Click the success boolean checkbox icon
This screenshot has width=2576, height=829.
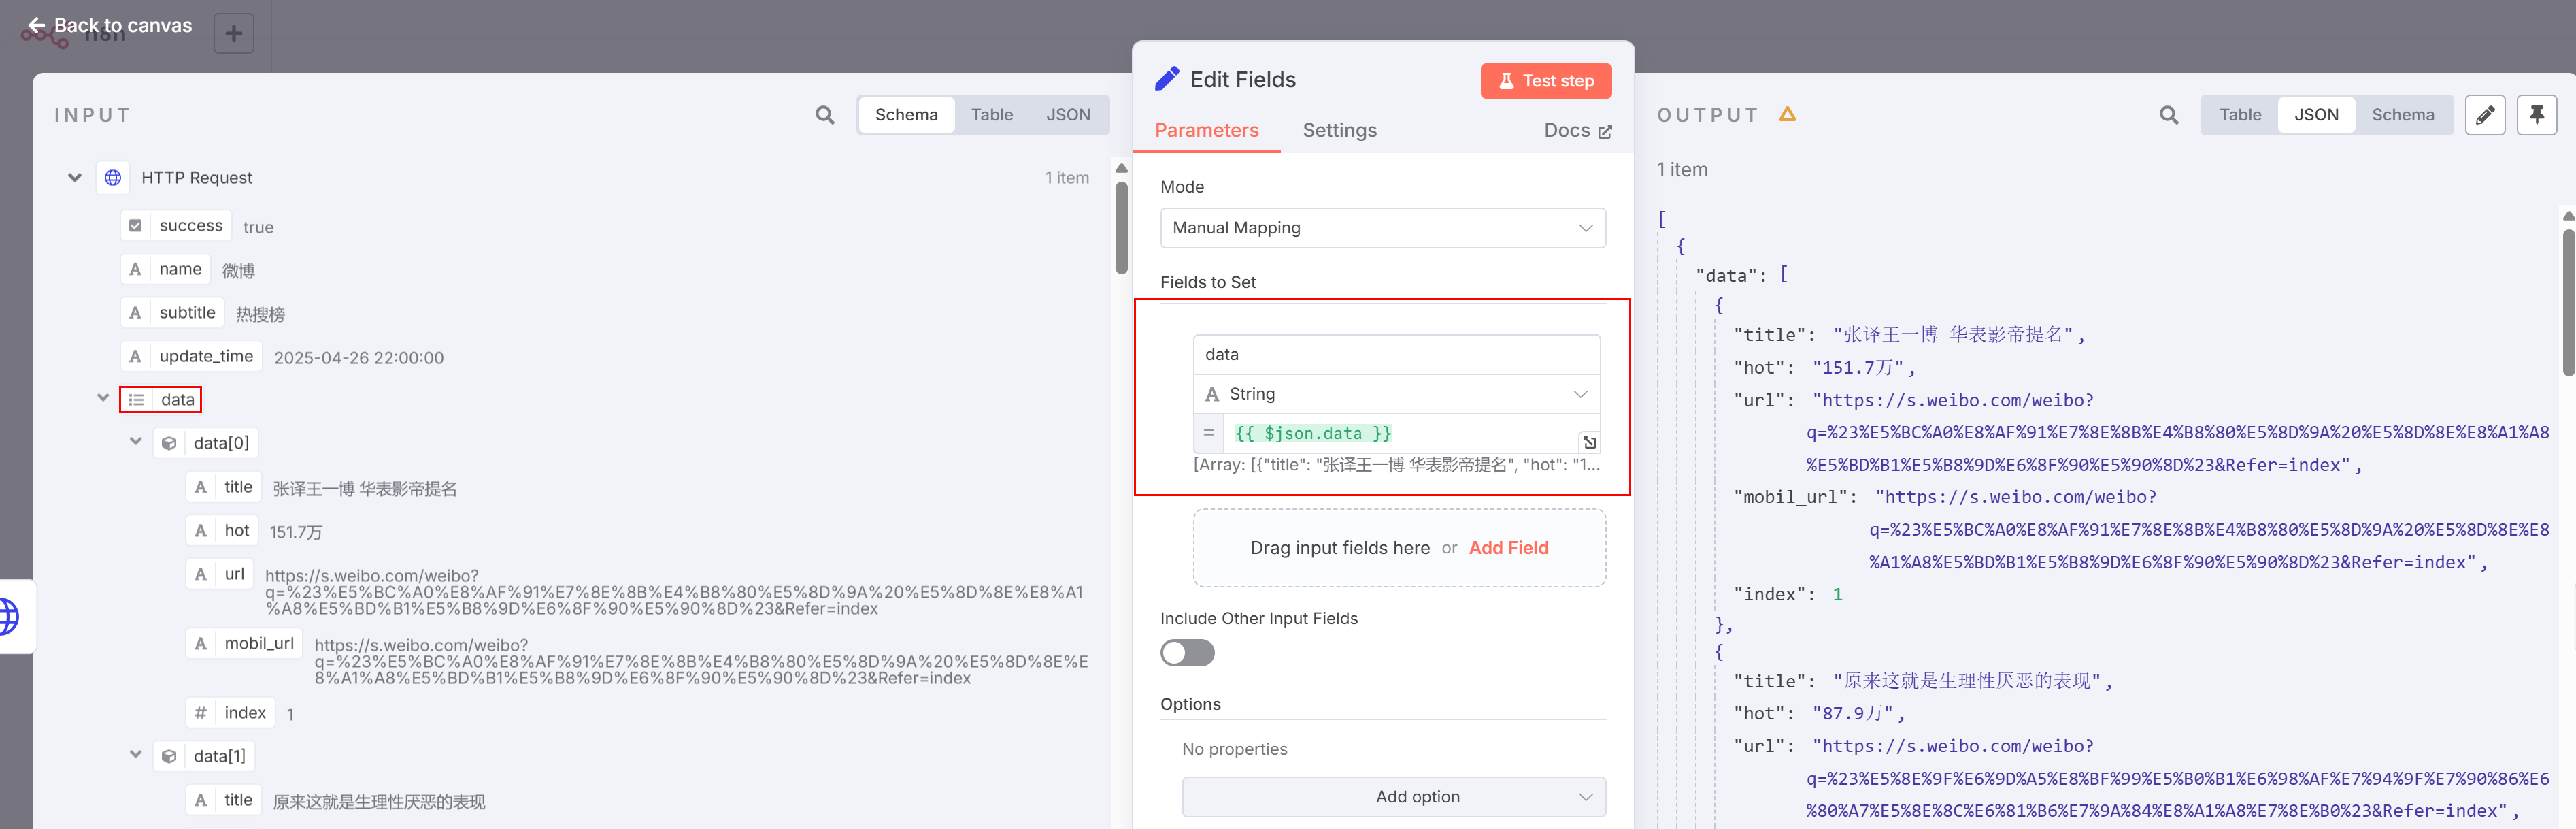tap(136, 226)
